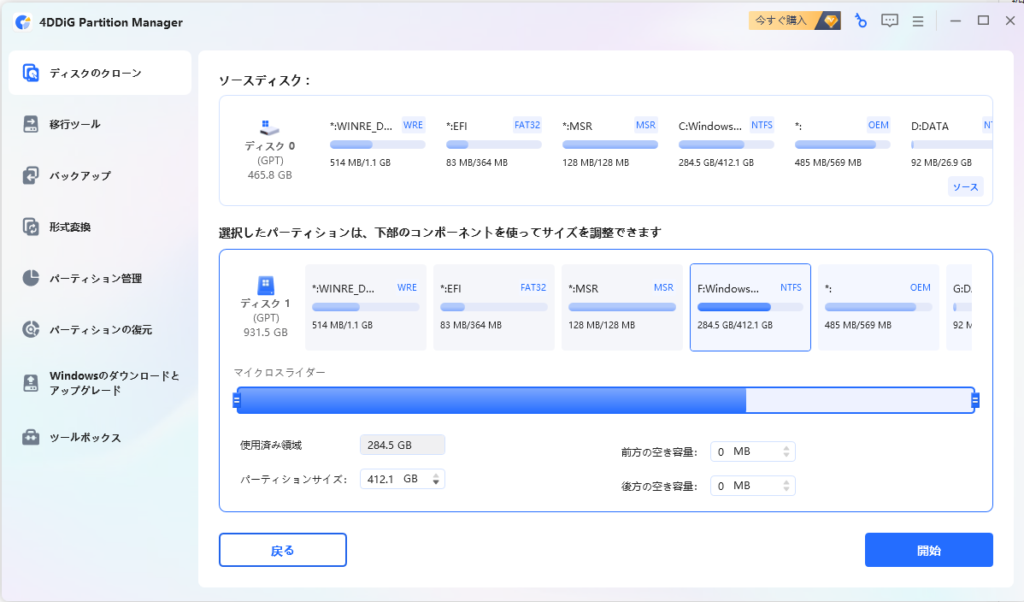
Task: Select target F:Windows... NTFS partition
Action: 750,308
